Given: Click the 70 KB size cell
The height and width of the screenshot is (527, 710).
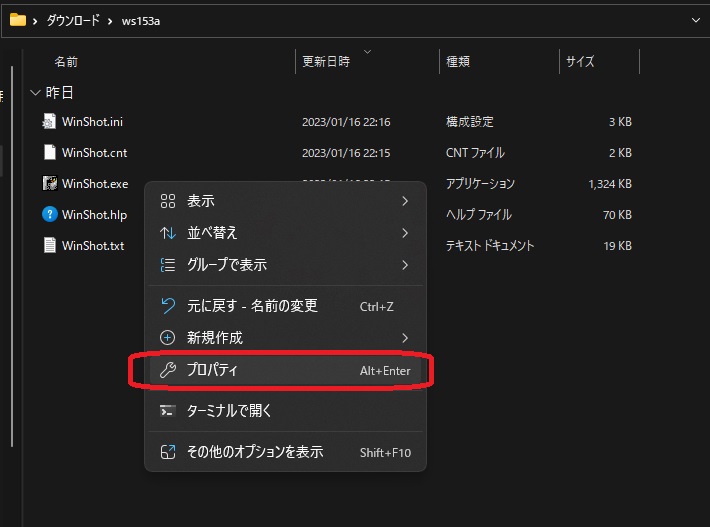Looking at the screenshot, I should (617, 215).
